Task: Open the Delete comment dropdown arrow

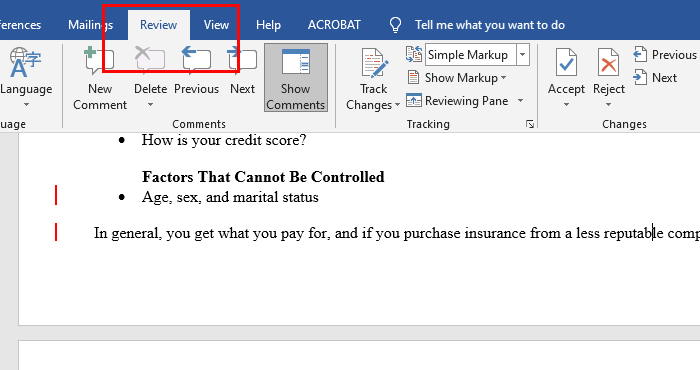Action: [x=150, y=105]
